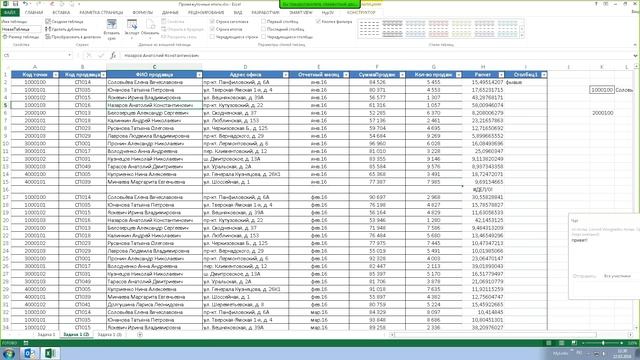Viewport: 640px width, 360px height.
Task: Click the Page Break preview icon in status bar
Action: click(574, 343)
